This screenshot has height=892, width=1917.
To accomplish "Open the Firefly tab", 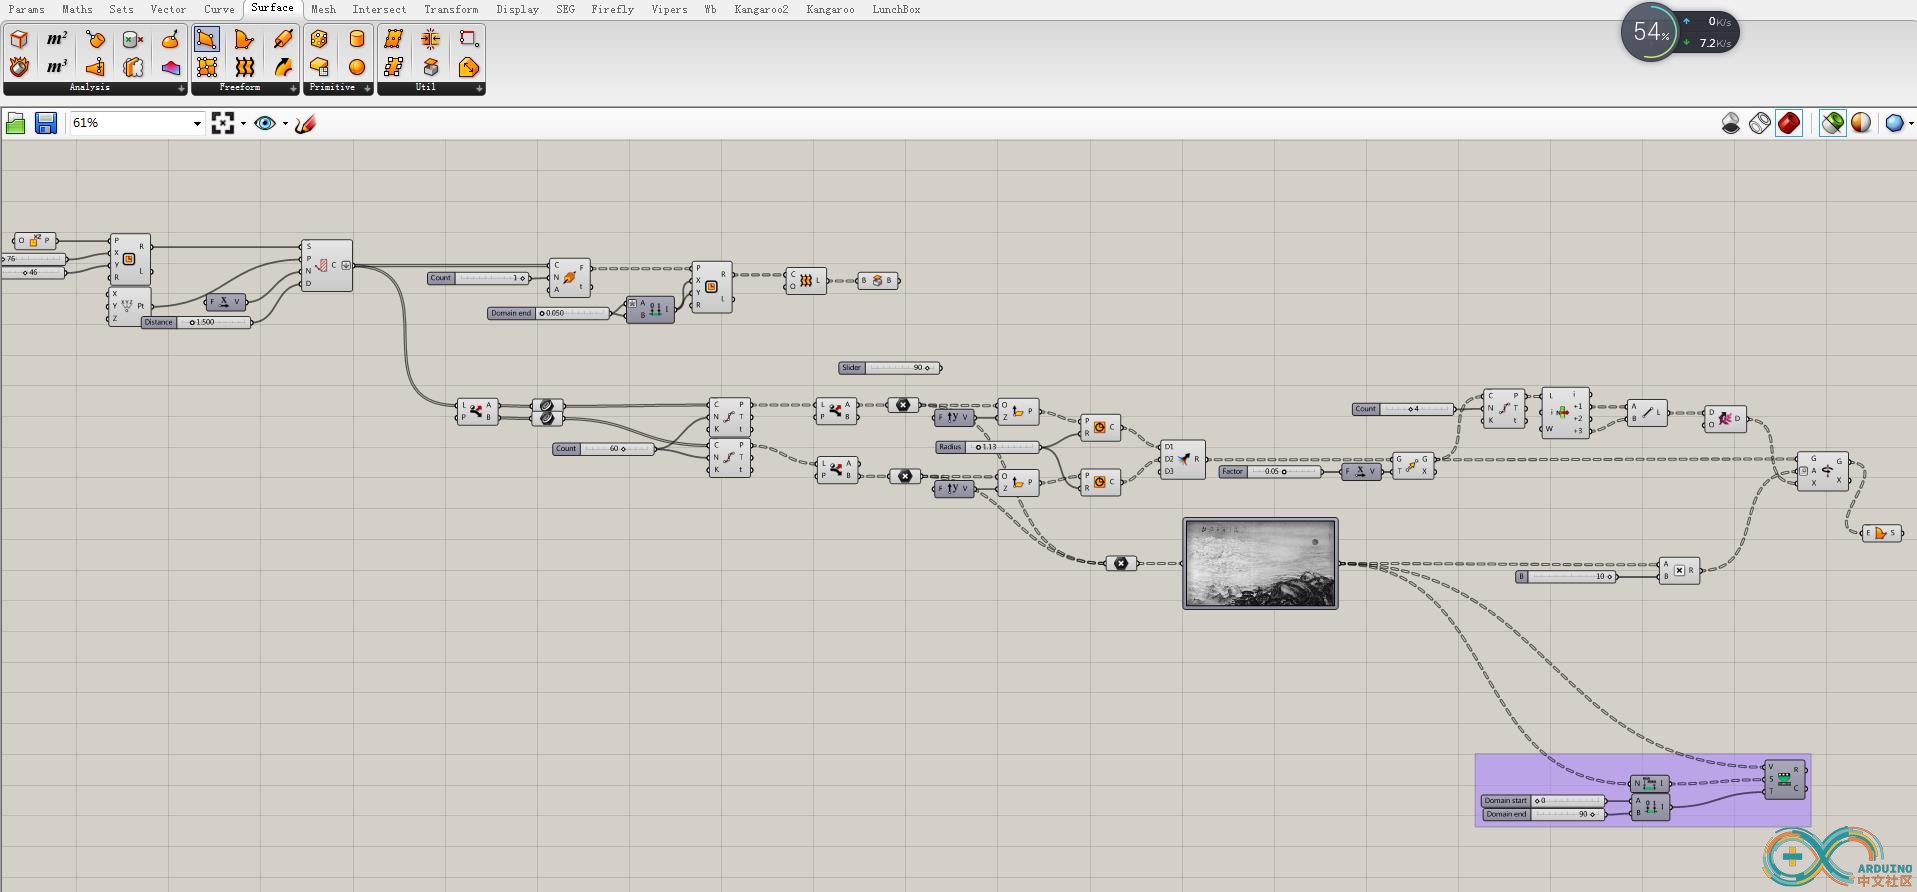I will coord(612,9).
